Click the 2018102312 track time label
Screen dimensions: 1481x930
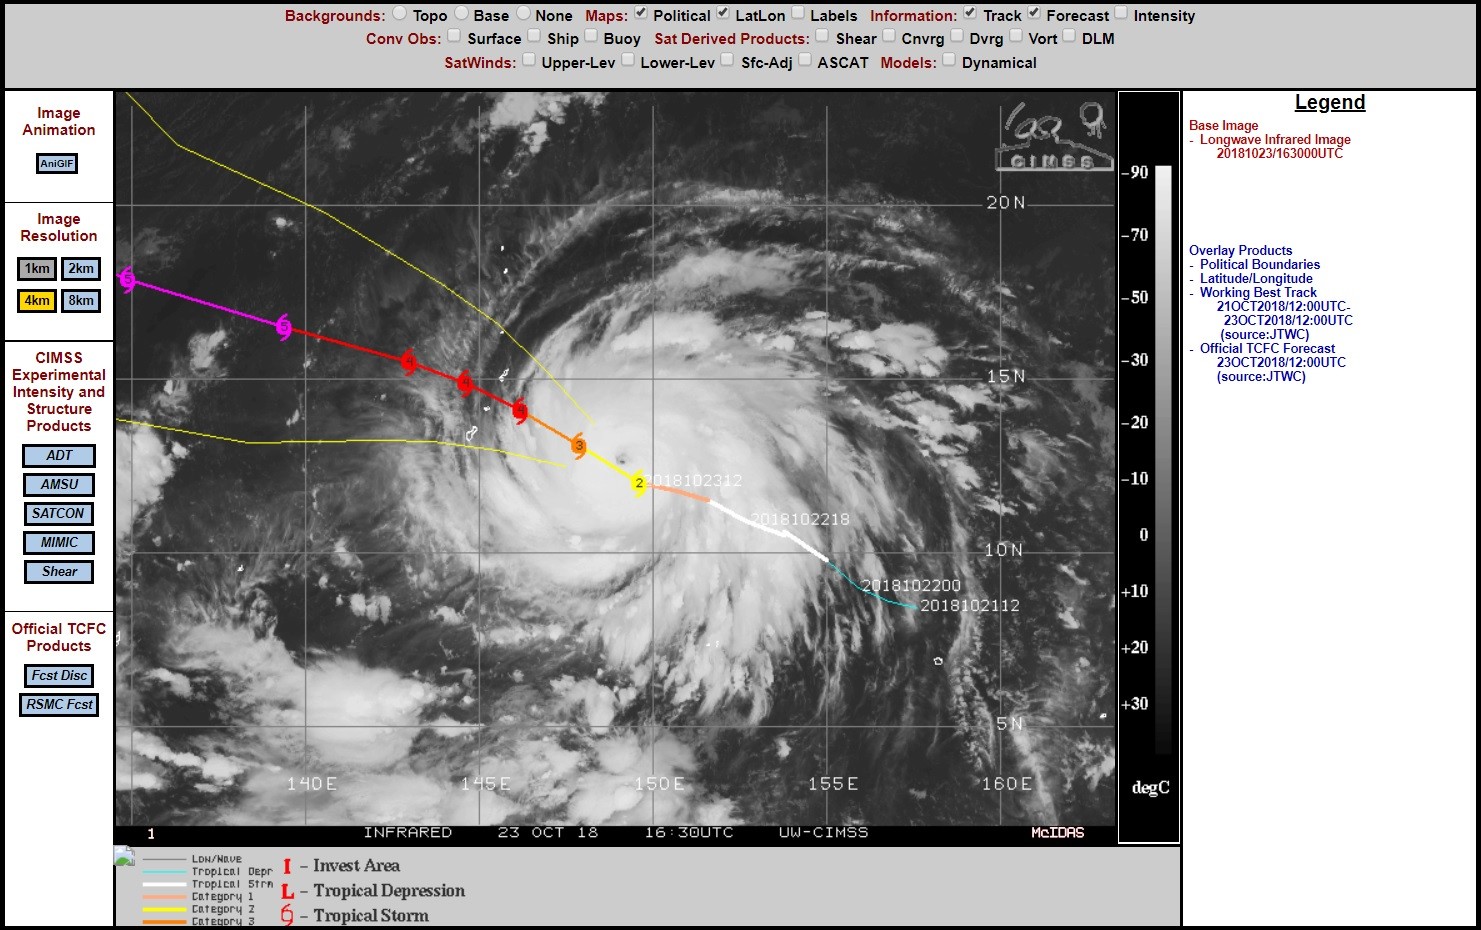tap(692, 481)
